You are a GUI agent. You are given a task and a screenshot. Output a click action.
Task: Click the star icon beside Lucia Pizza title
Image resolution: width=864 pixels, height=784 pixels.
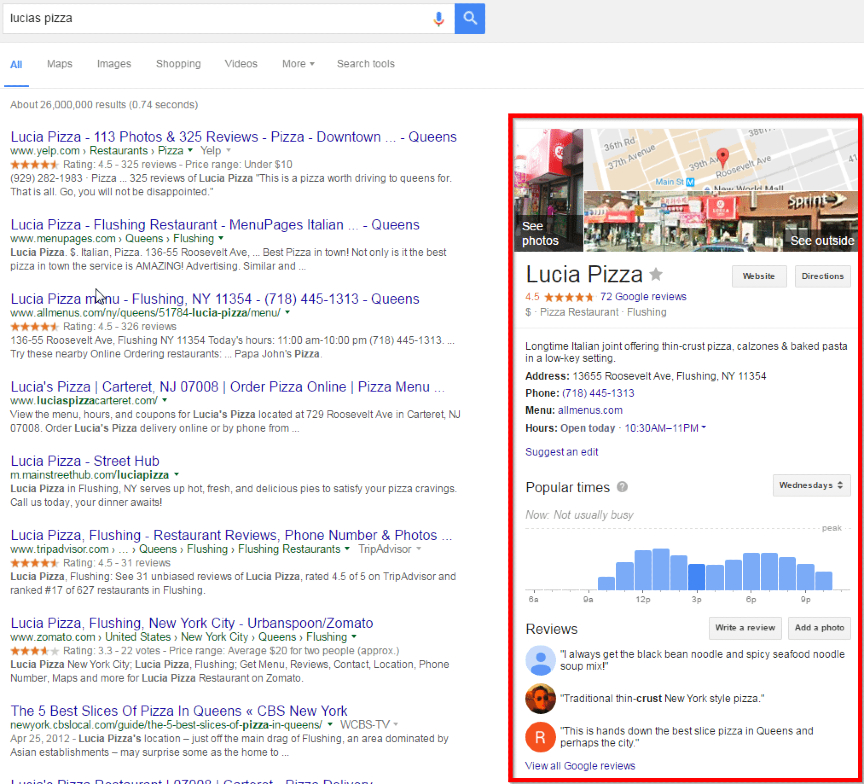click(656, 274)
